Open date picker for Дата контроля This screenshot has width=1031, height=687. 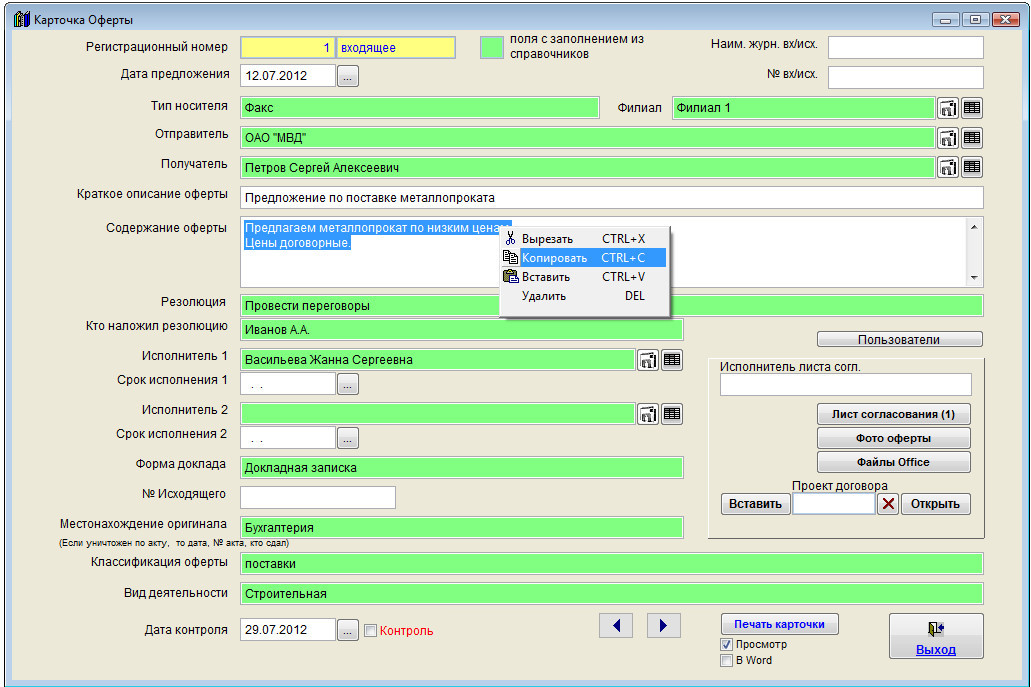(347, 630)
